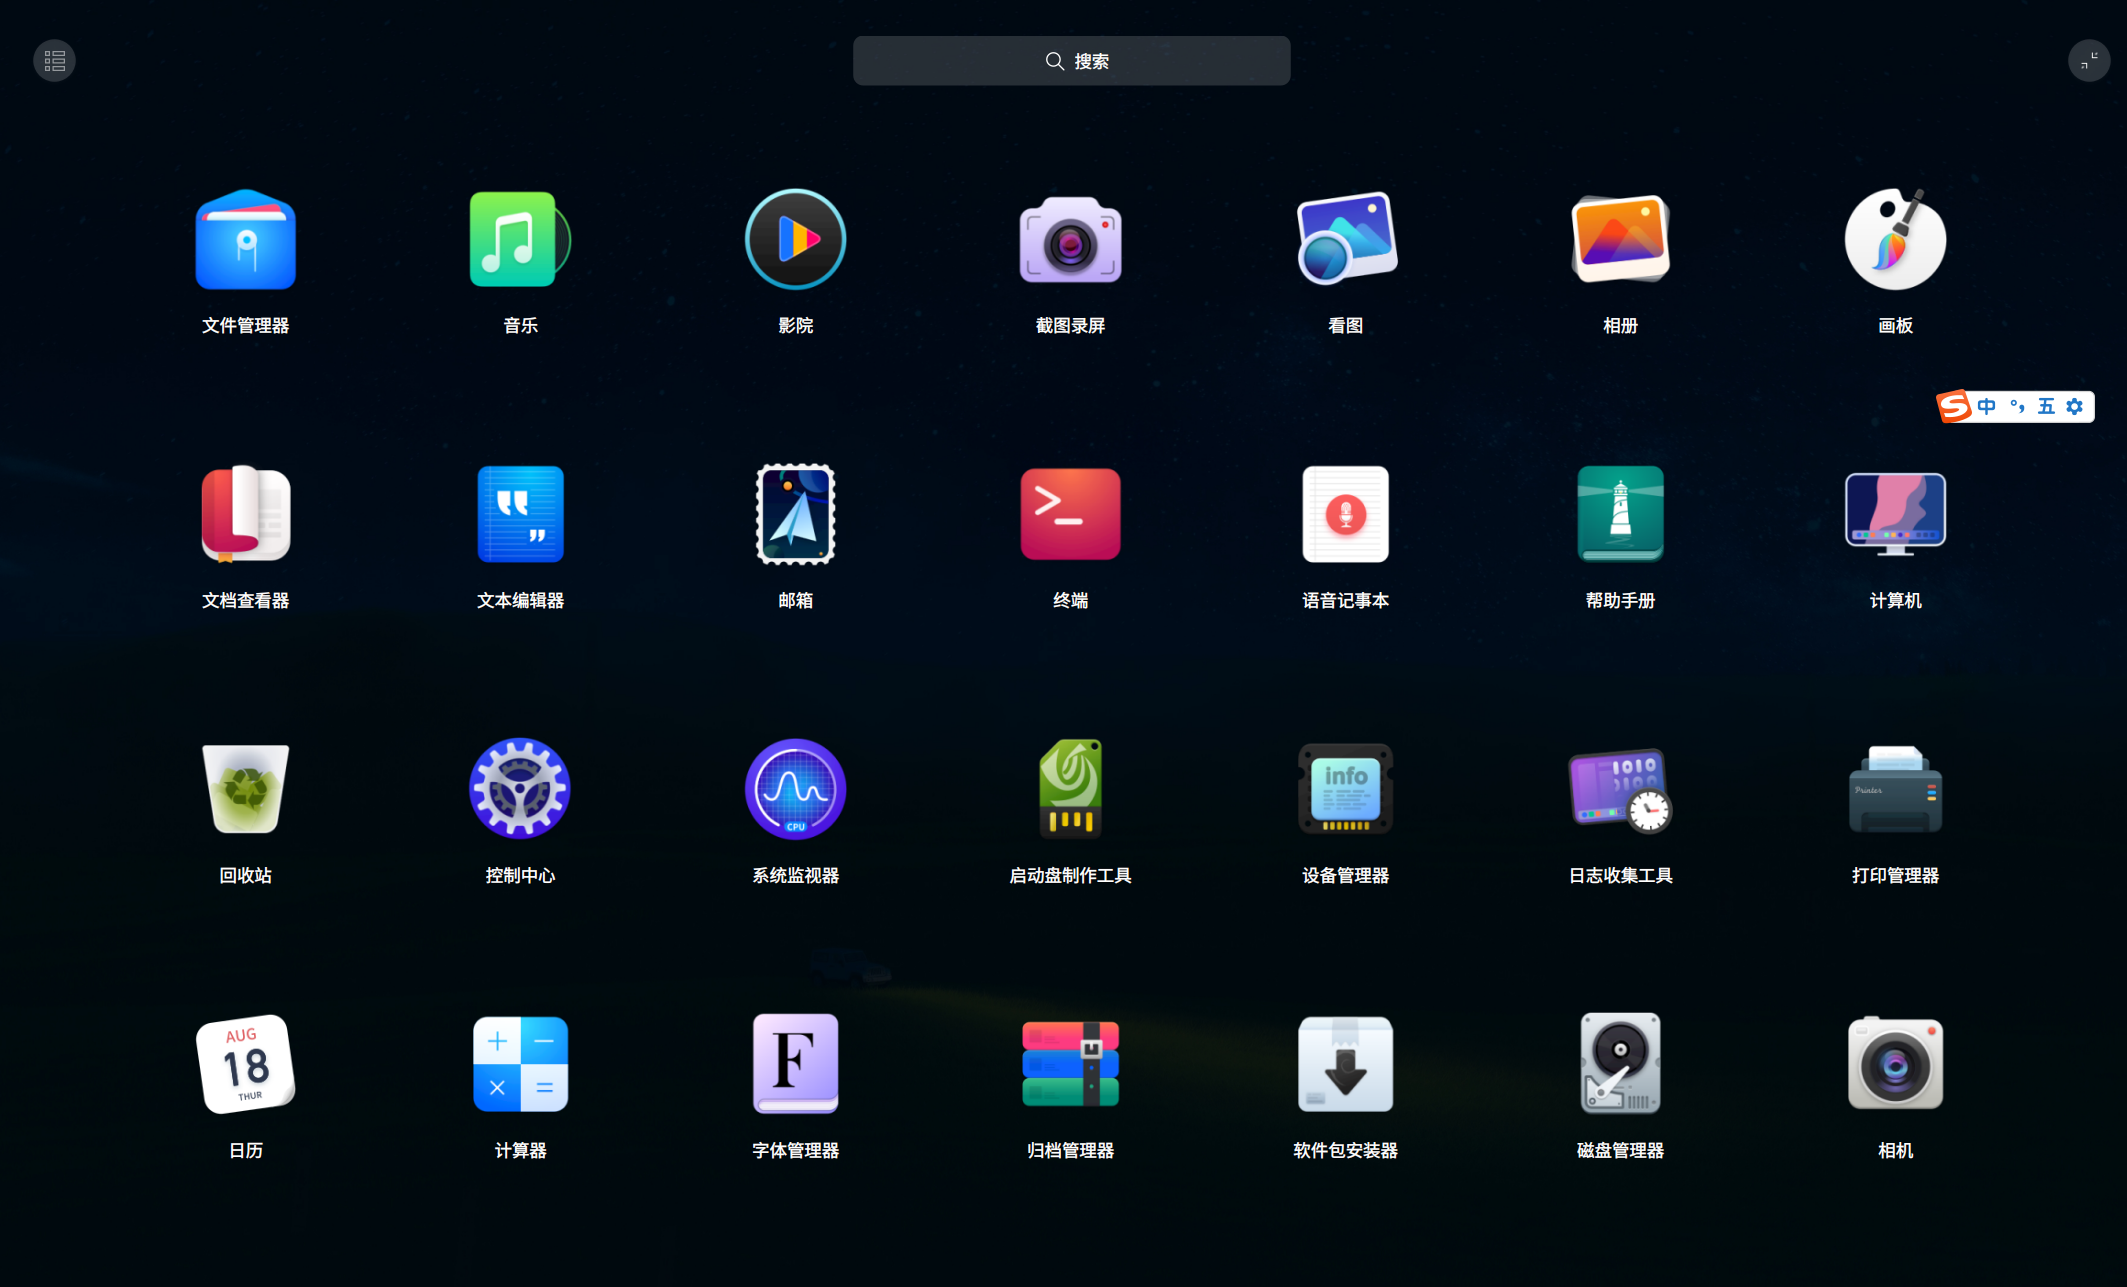Screen dimensions: 2127x1287
Task: Open the 打印管理器 print manager
Action: coord(1895,789)
